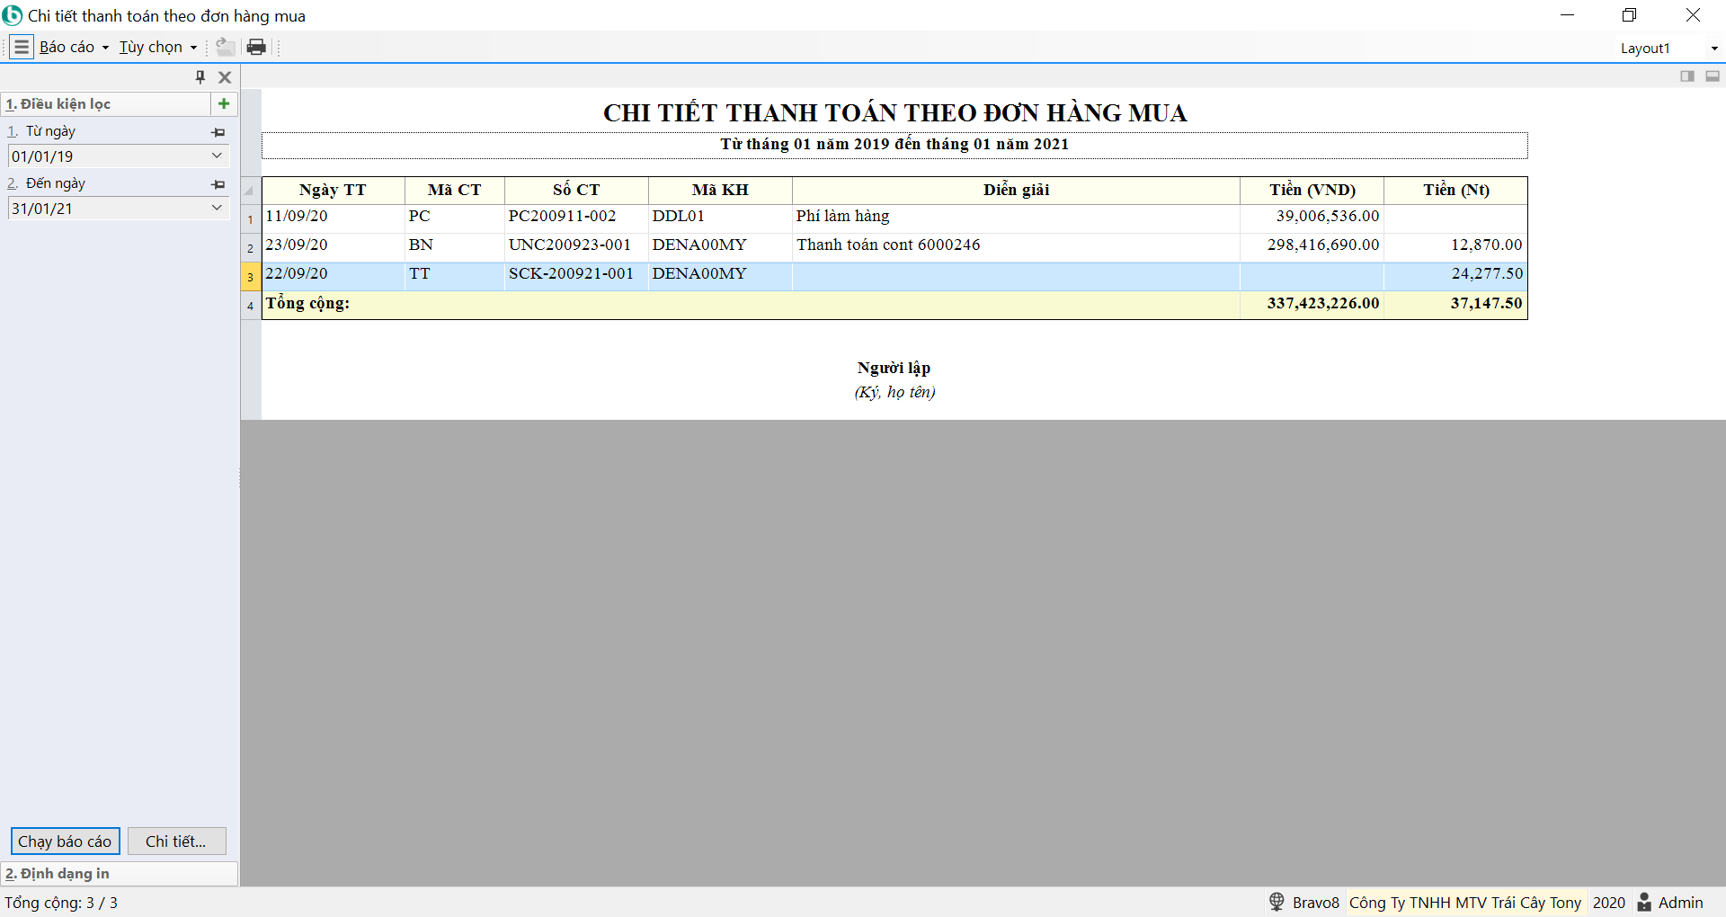Viewport: 1726px width, 917px height.
Task: Expand the Định dạng in section
Action: tap(119, 873)
